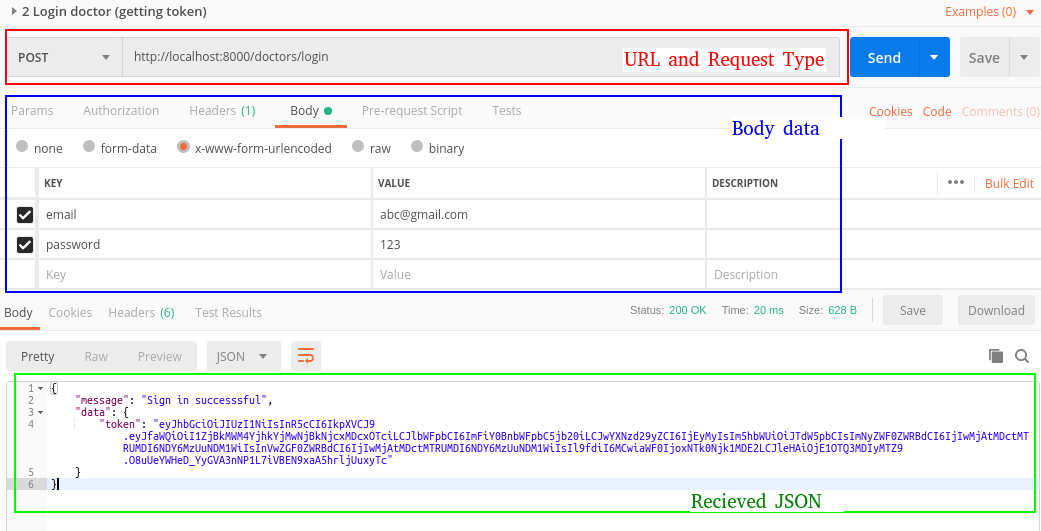Open the Comments (0) link
This screenshot has width=1041, height=531.
click(1001, 112)
